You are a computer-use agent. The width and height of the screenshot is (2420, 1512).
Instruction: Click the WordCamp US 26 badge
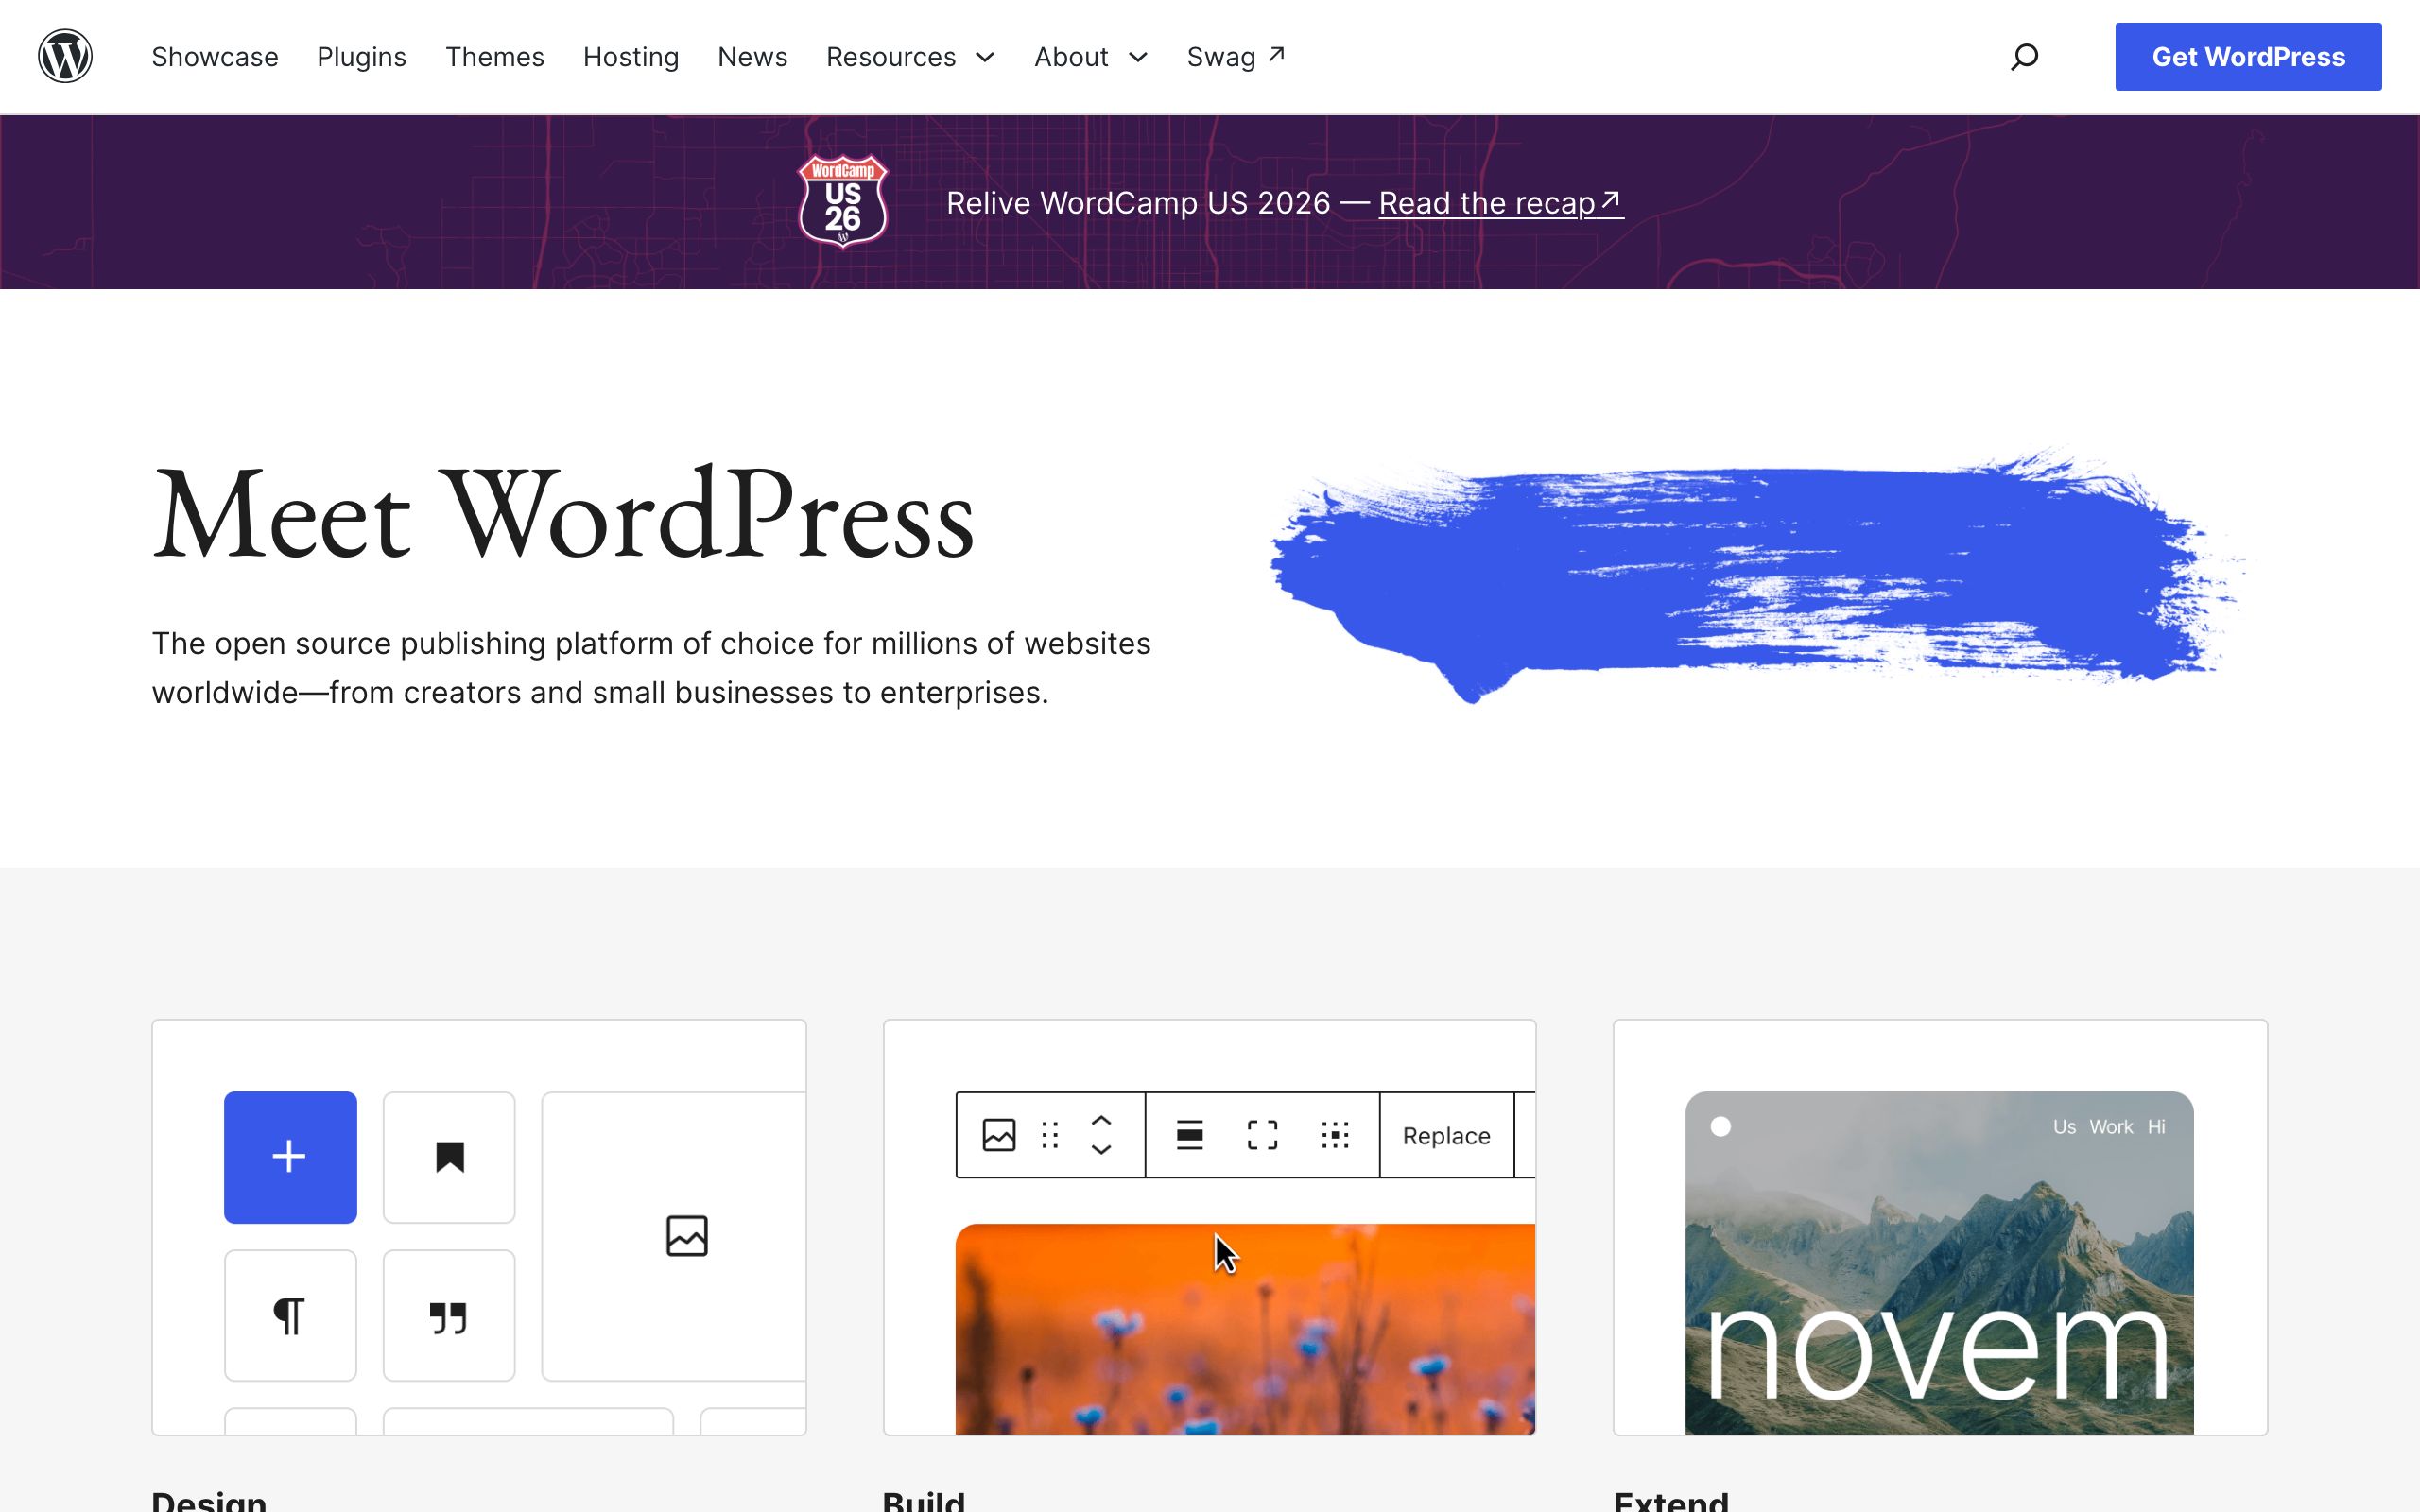click(843, 201)
